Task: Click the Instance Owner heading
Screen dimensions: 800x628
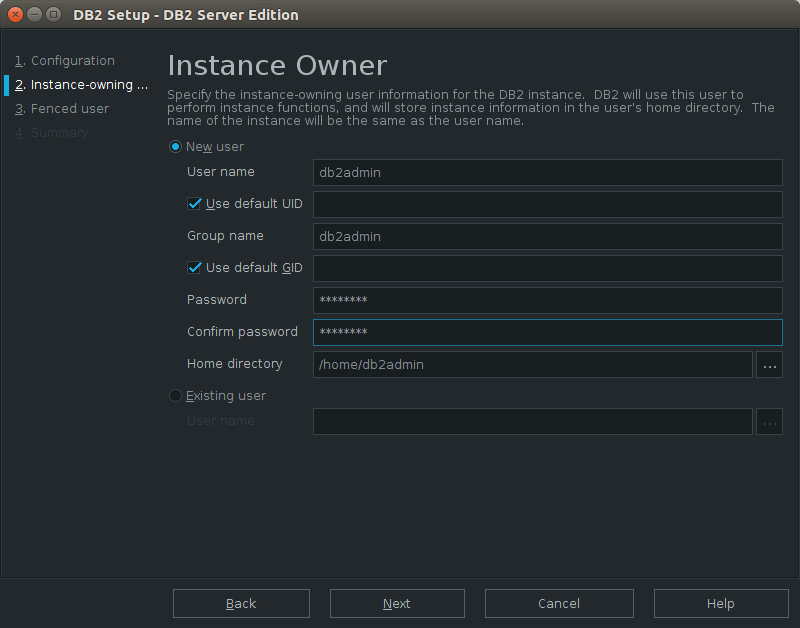Action: (277, 66)
